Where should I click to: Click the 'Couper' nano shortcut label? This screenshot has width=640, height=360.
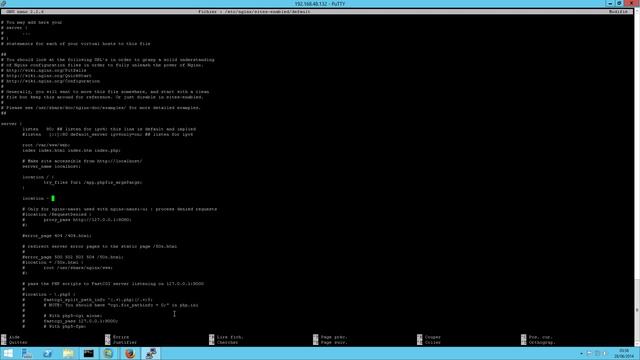[433, 337]
